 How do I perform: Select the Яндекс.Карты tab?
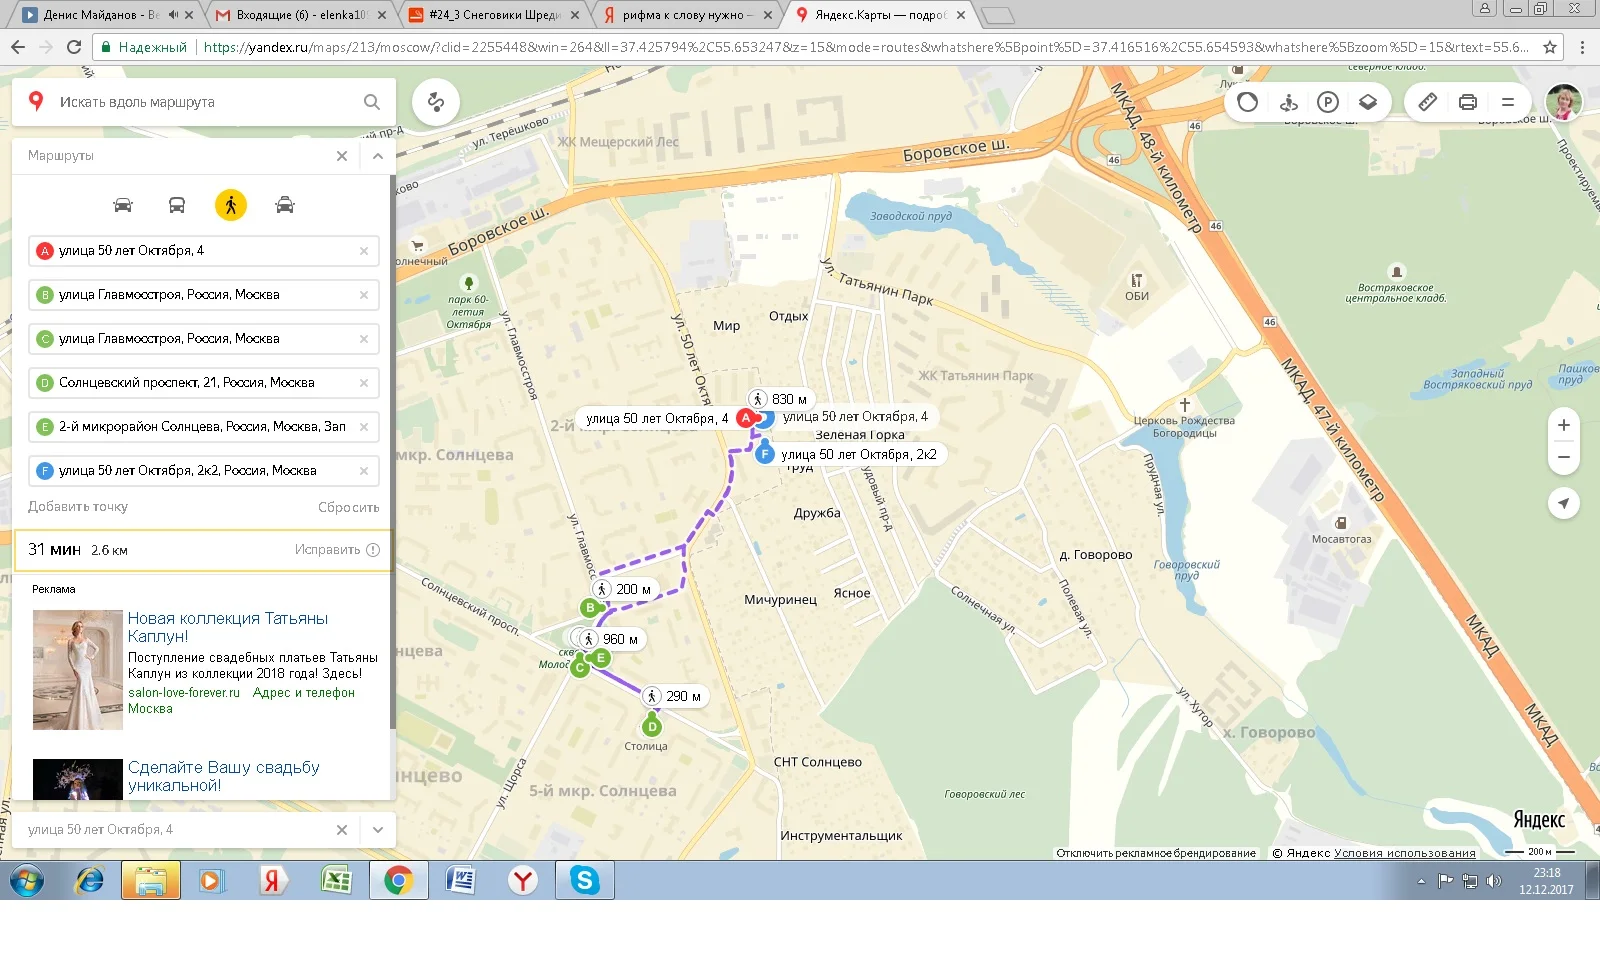pyautogui.click(x=880, y=15)
